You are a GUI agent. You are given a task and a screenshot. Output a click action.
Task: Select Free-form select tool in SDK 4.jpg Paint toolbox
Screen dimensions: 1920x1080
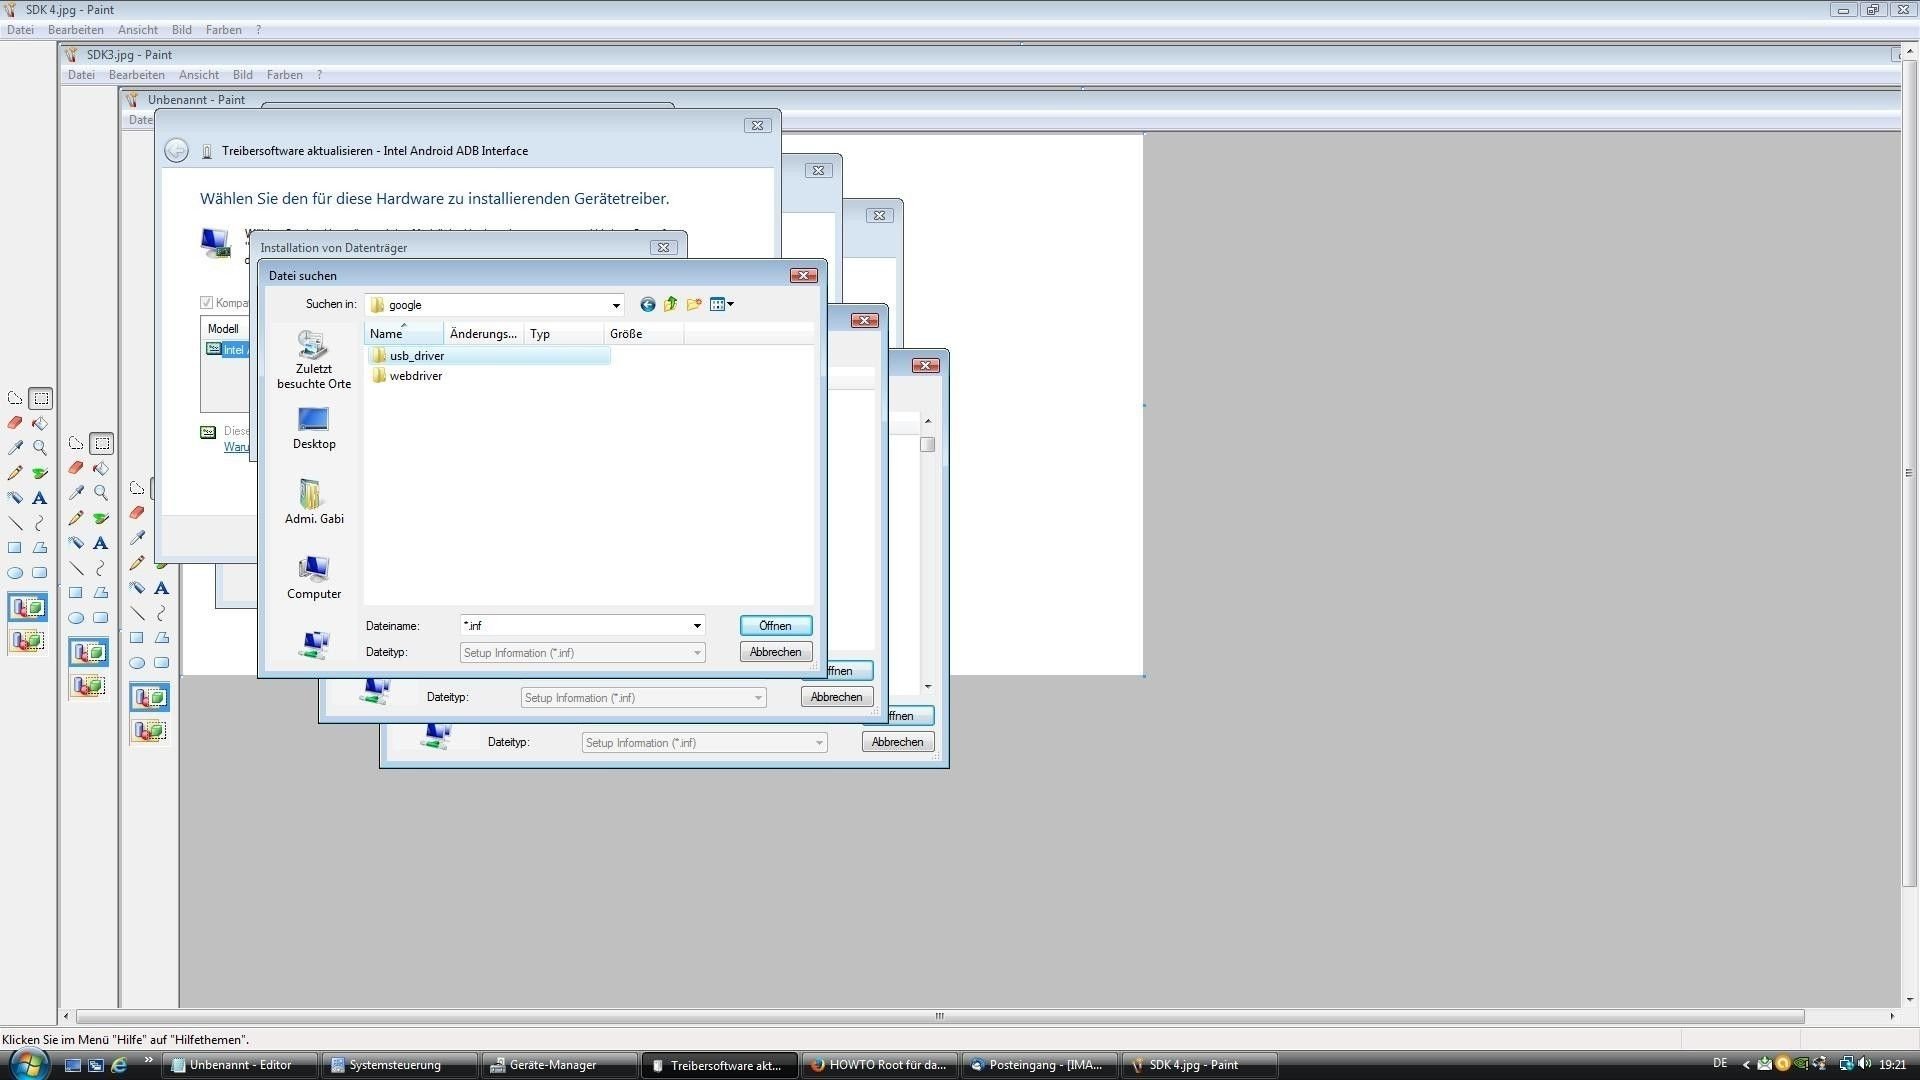[x=15, y=398]
